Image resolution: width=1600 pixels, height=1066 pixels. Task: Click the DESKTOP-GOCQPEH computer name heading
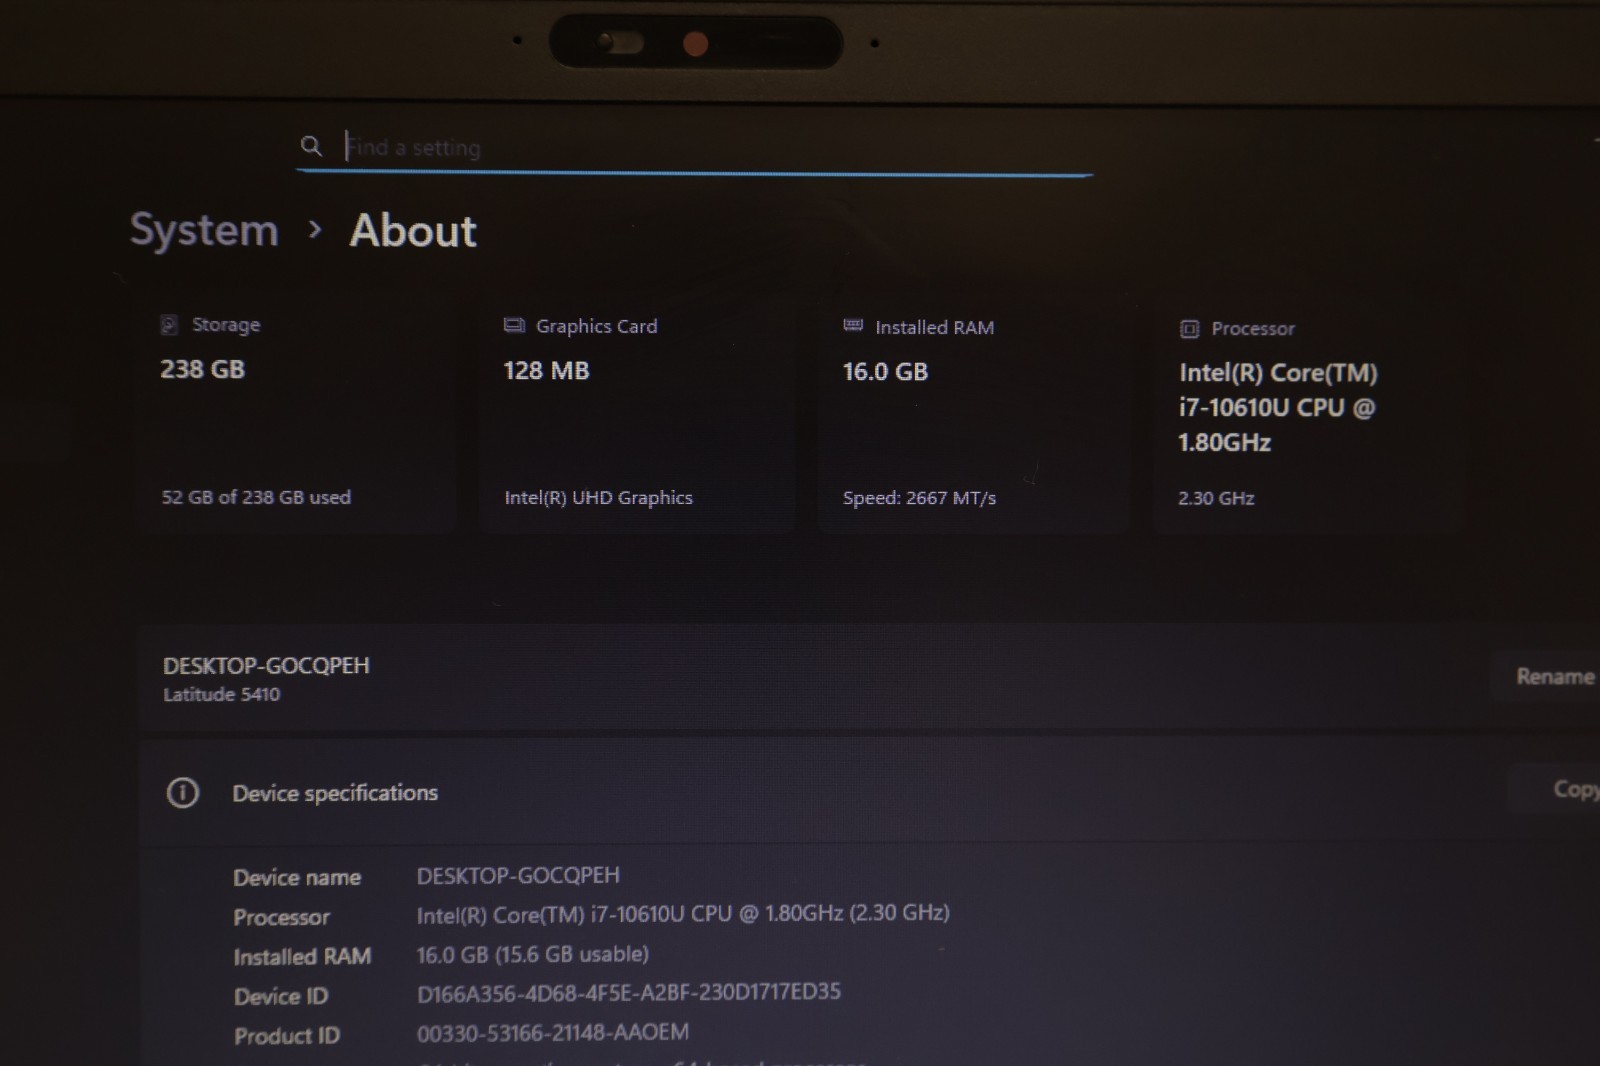(266, 665)
